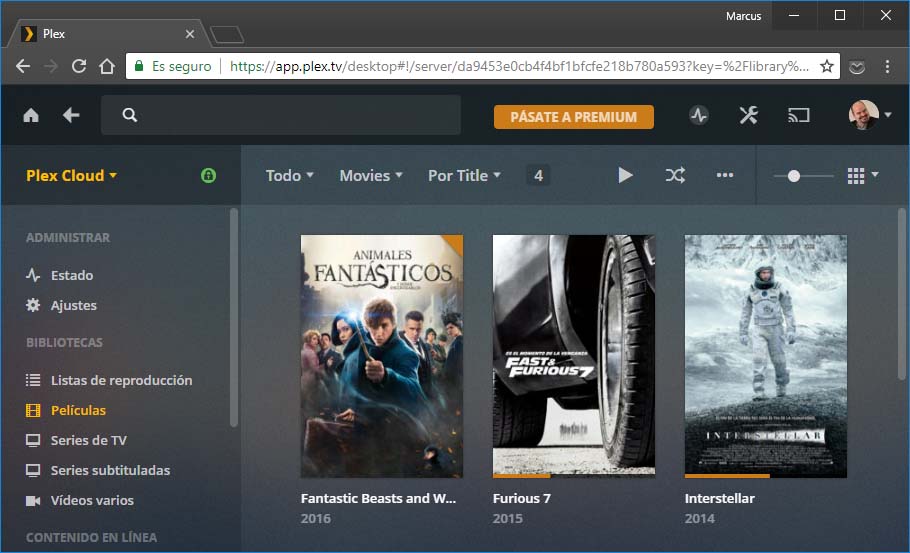Click the Vídeos varios camera icon

click(33, 500)
